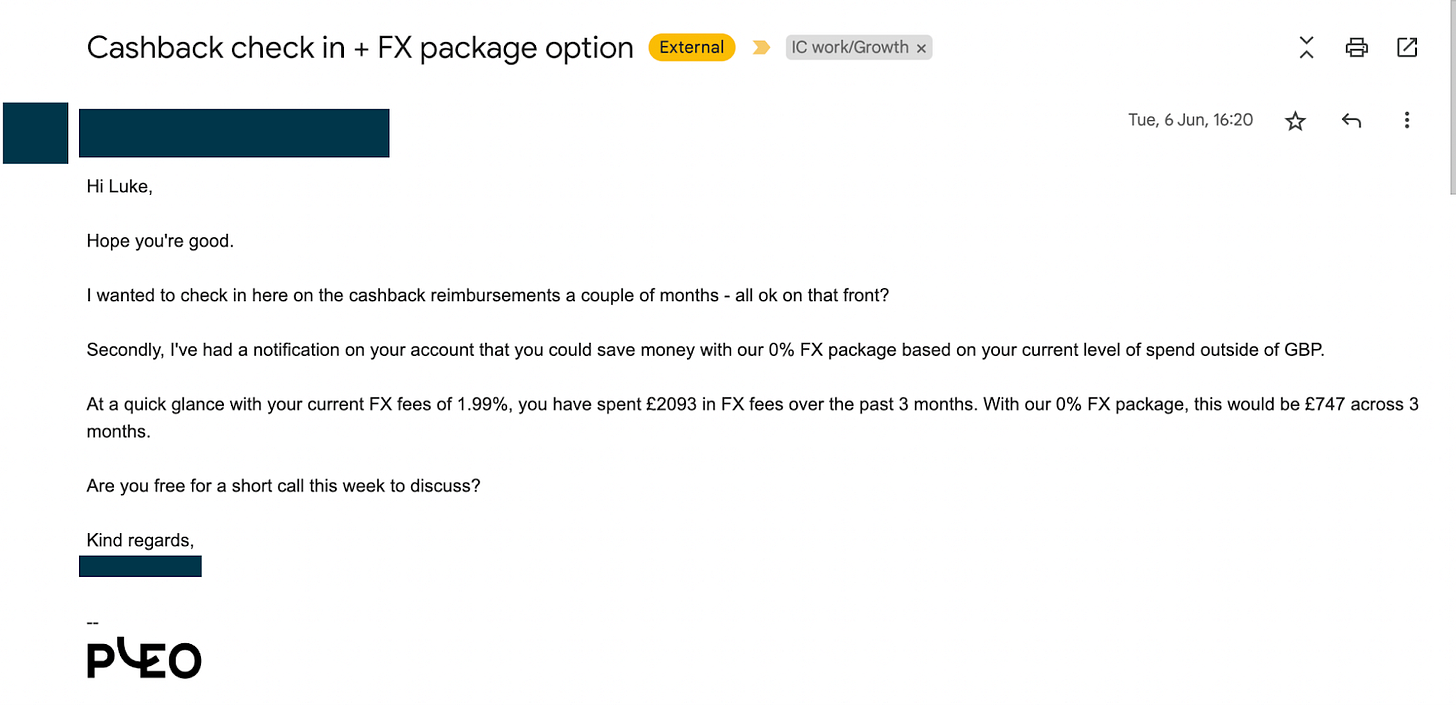The height and width of the screenshot is (705, 1456).
Task: Click the Hi Luke greeting line
Action: [x=119, y=186]
